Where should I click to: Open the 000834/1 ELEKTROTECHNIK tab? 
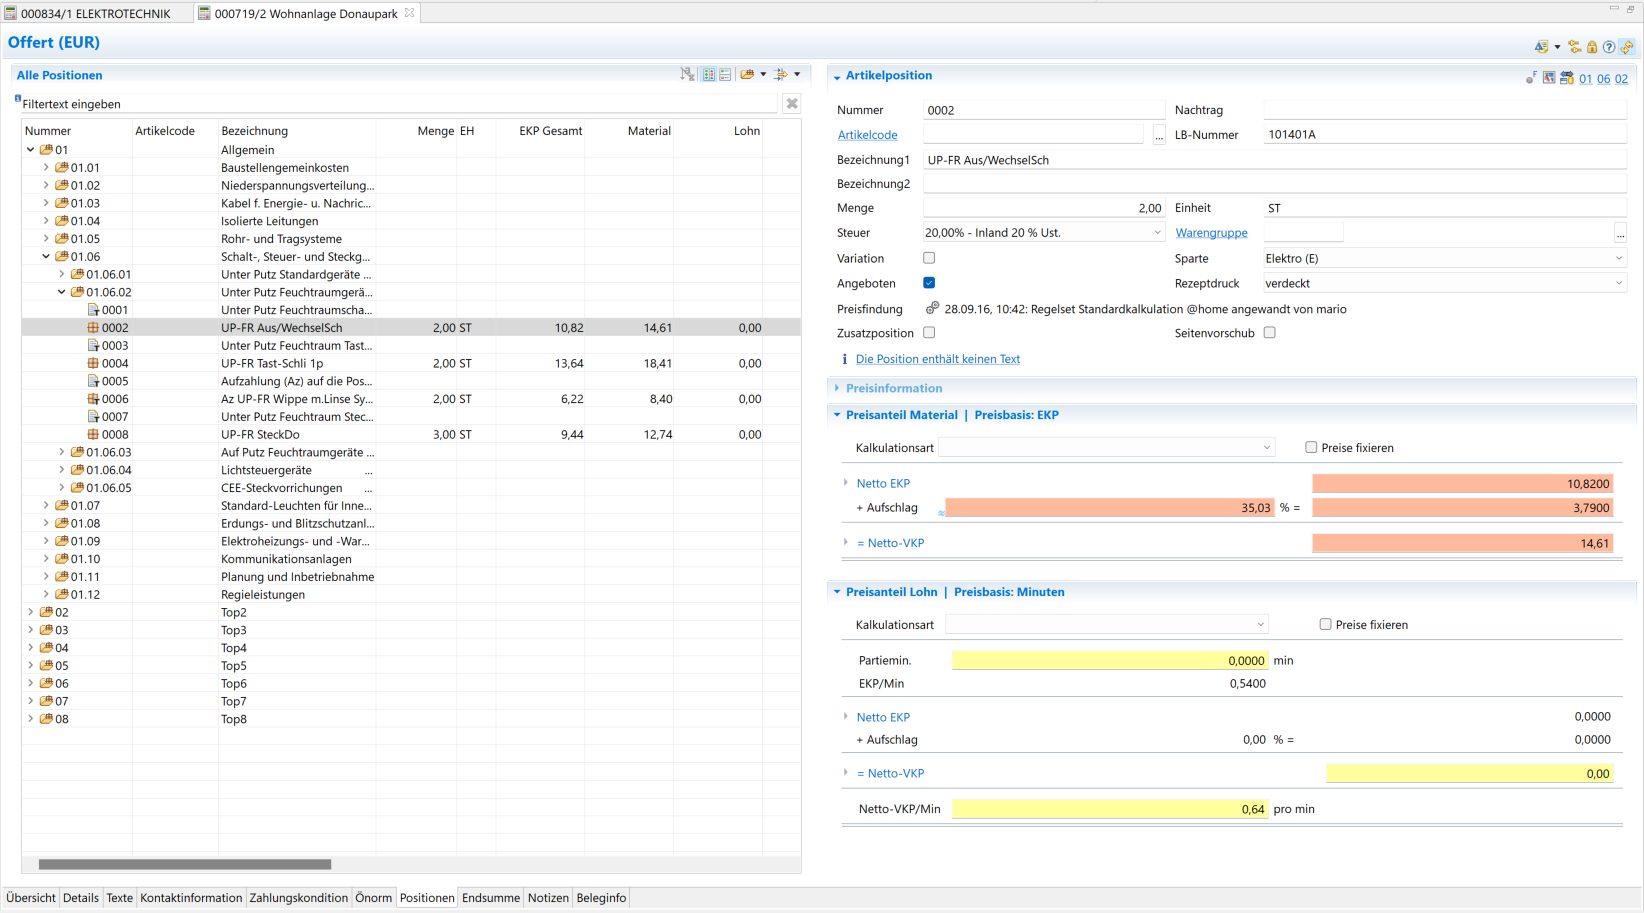coord(94,13)
